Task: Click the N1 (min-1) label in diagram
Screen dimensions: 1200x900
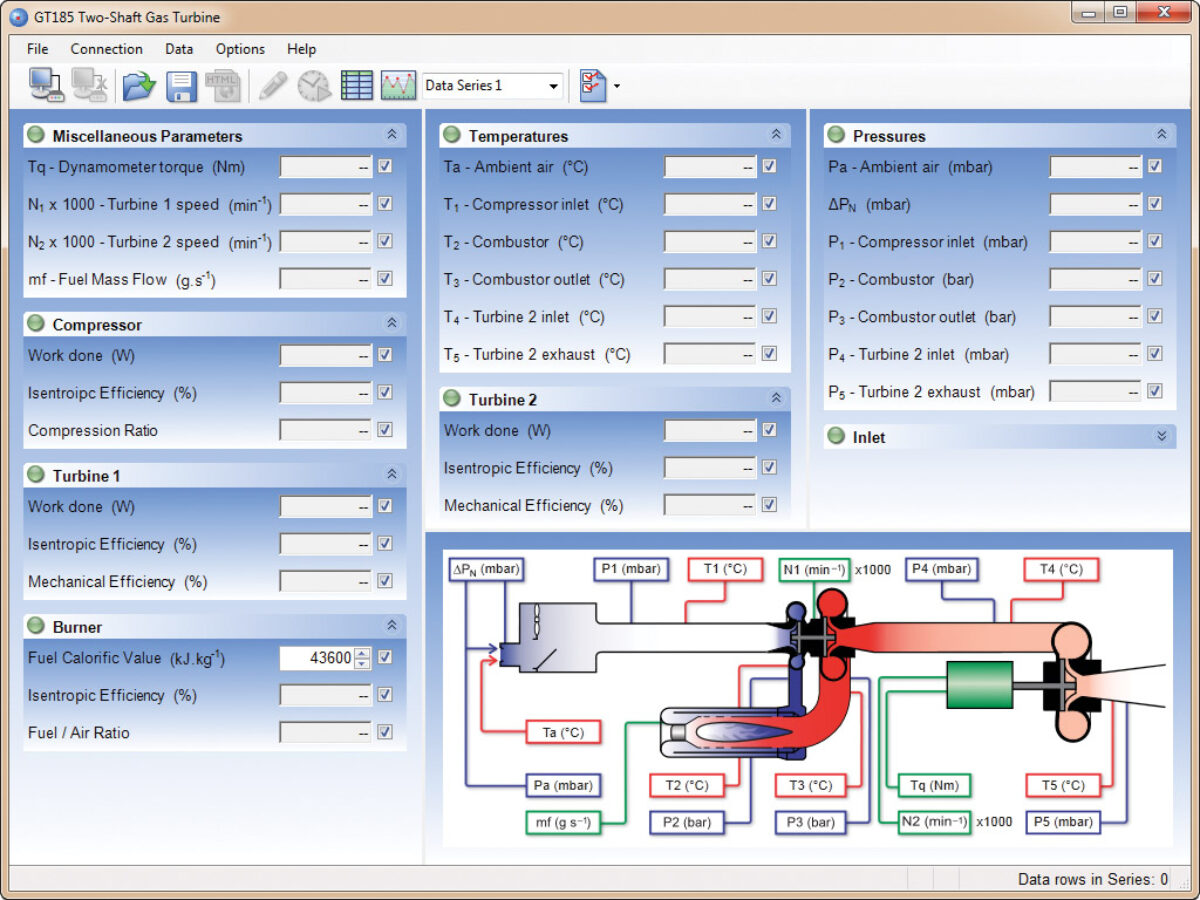Action: [814, 569]
